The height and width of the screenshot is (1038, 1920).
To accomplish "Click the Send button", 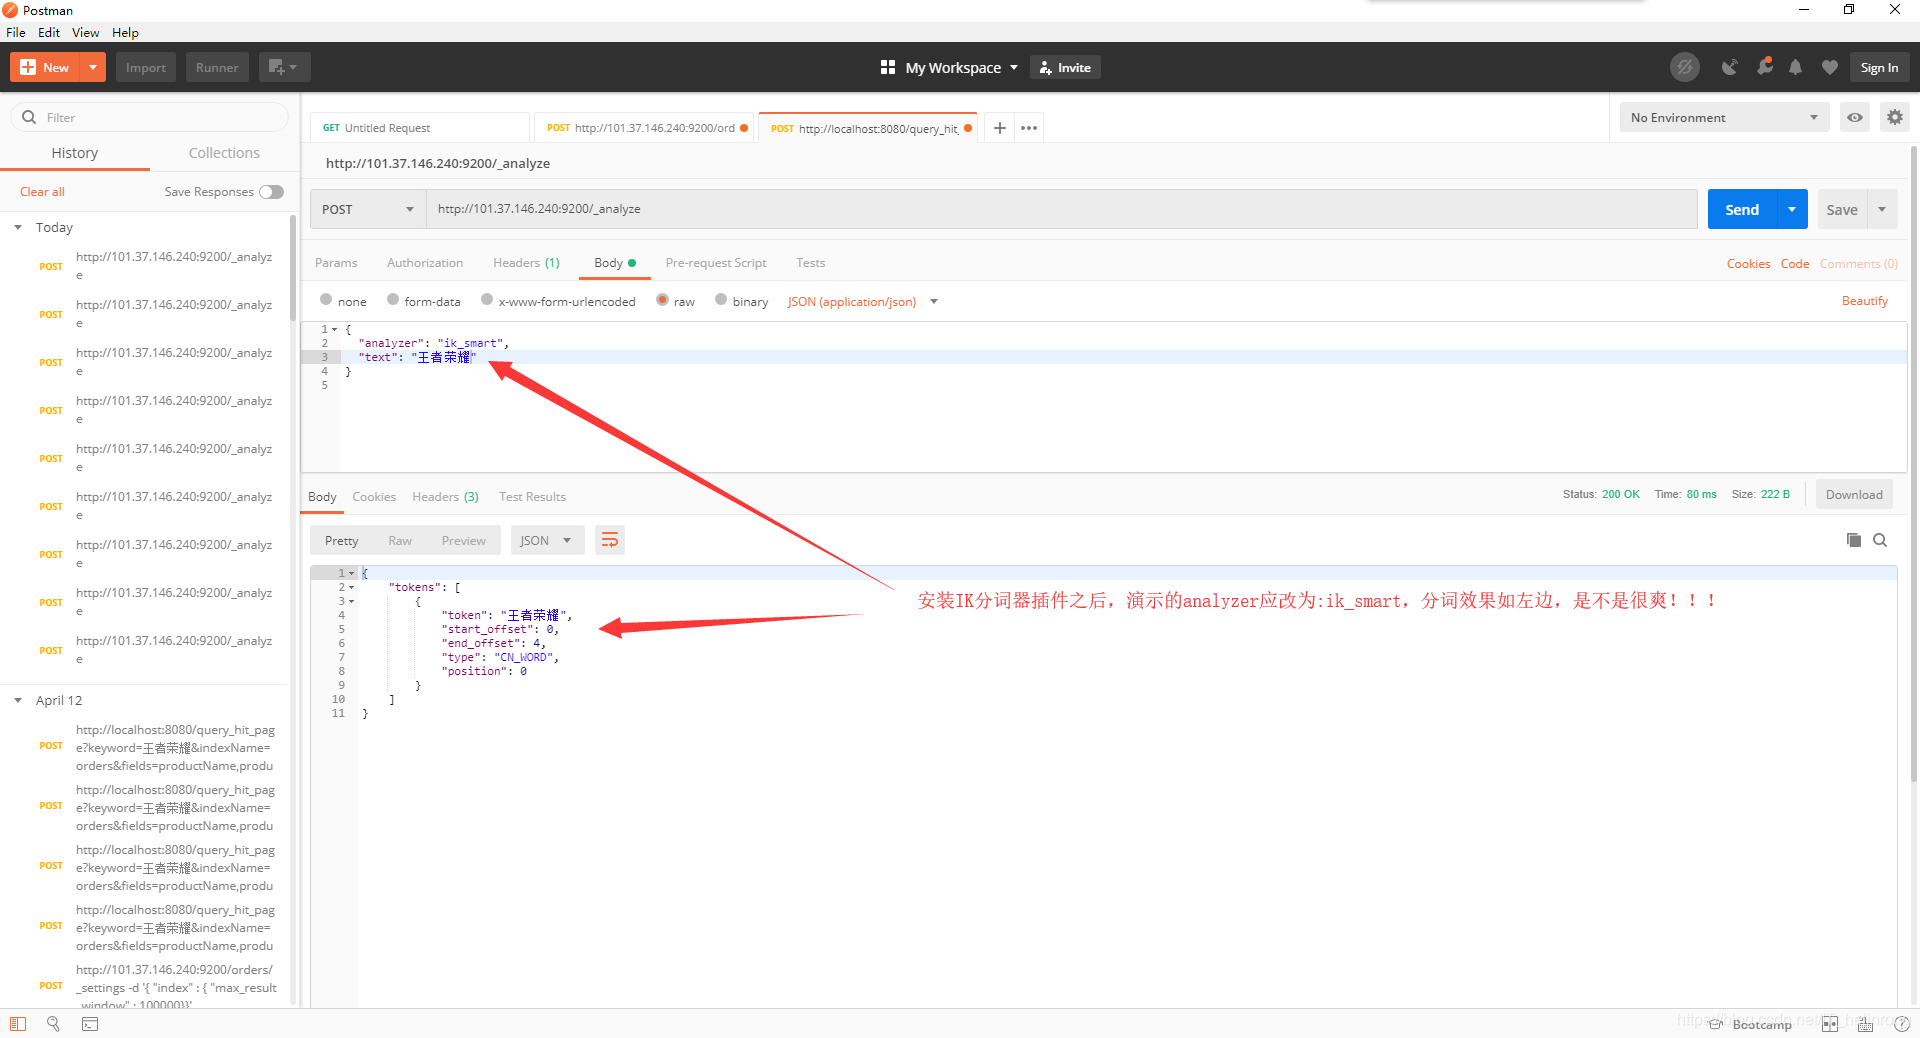I will pyautogui.click(x=1742, y=209).
